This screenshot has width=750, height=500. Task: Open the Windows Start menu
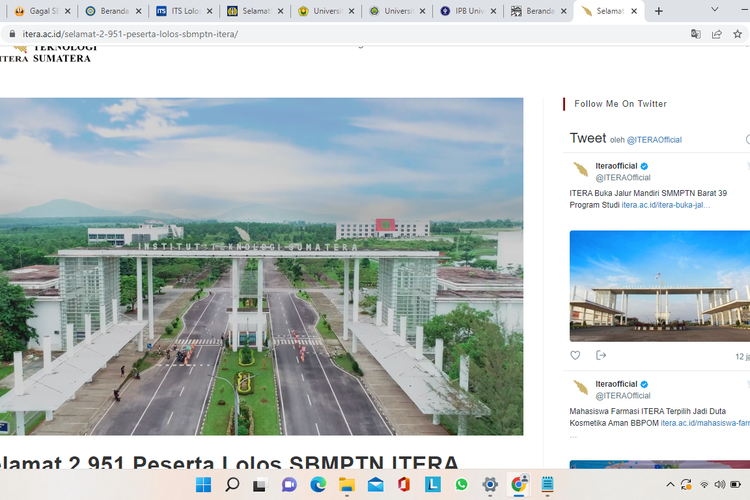coord(203,485)
